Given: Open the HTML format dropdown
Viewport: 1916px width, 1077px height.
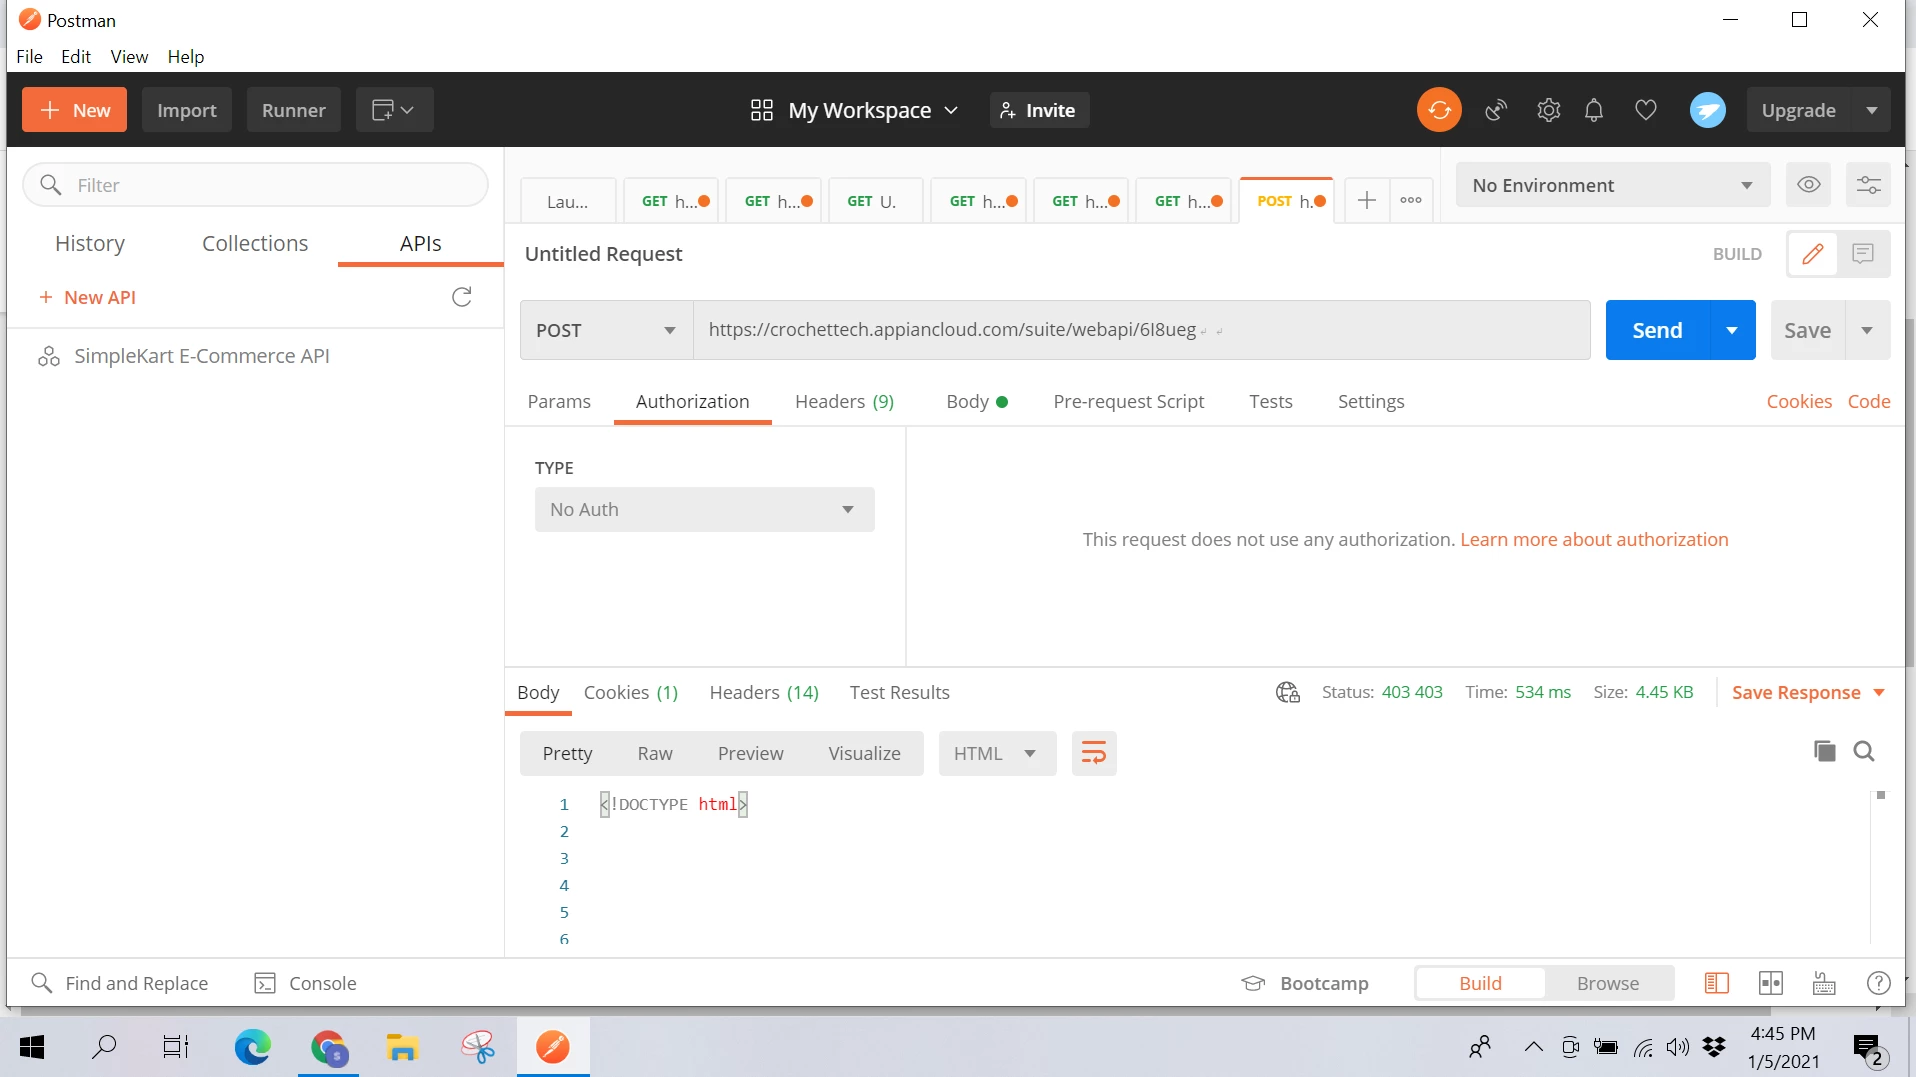Looking at the screenshot, I should point(997,753).
